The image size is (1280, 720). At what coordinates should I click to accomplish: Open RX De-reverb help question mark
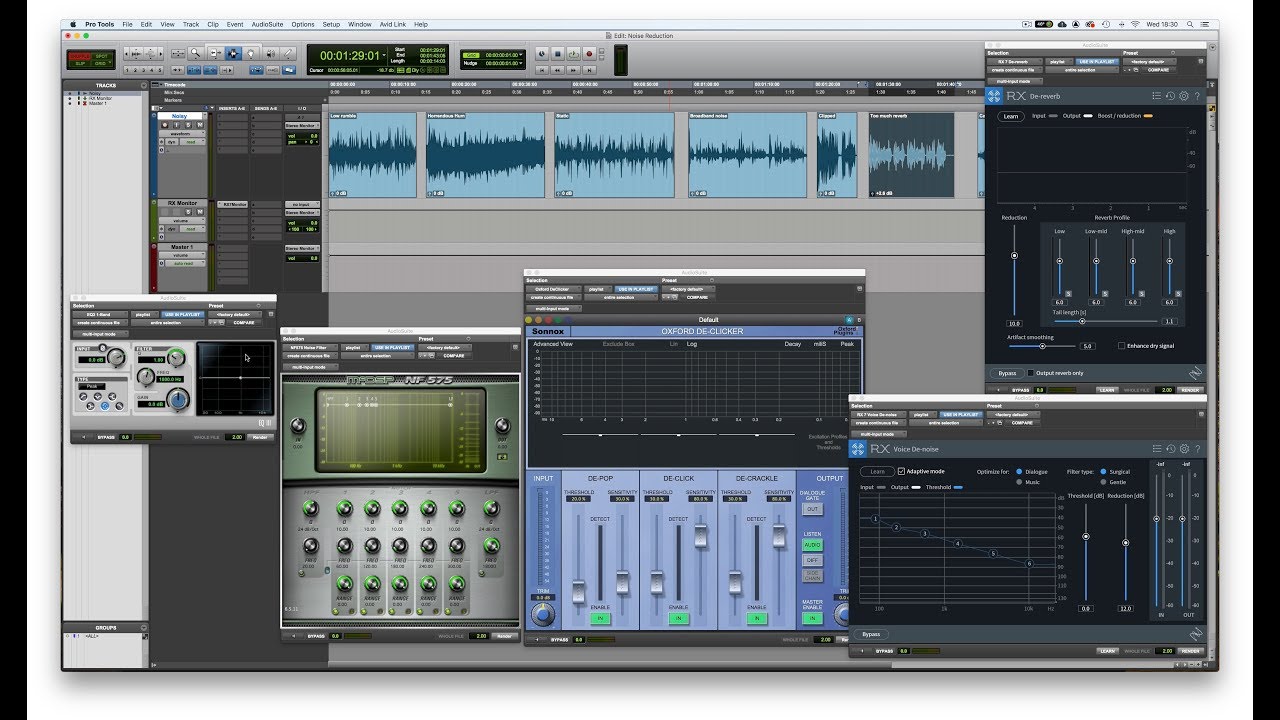pos(1197,97)
